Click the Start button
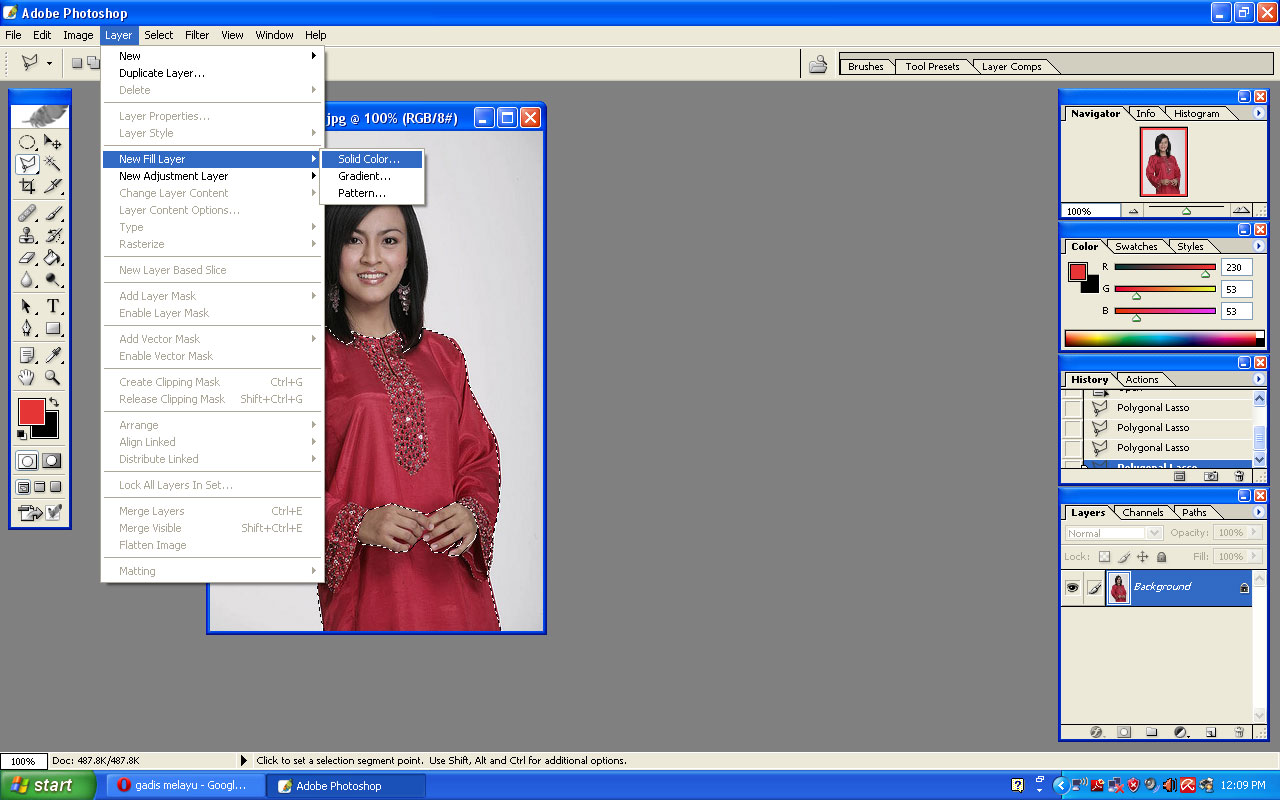The image size is (1280, 800). (x=48, y=785)
